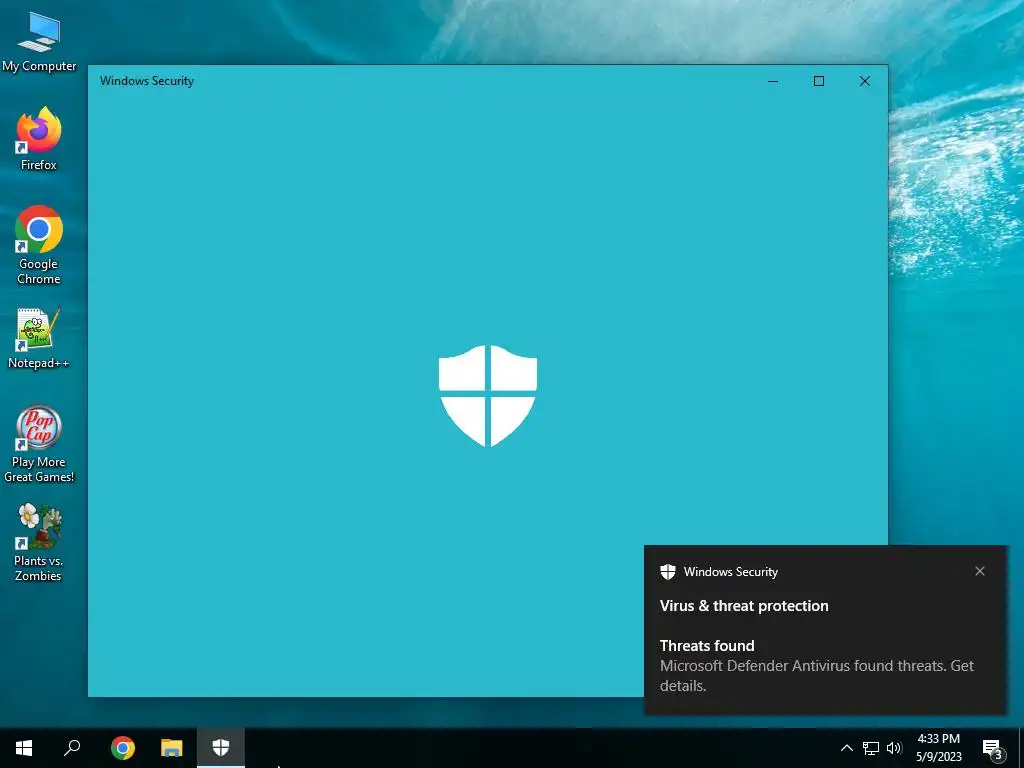Open the volume speaker tray icon
1024x768 pixels.
[x=894, y=748]
